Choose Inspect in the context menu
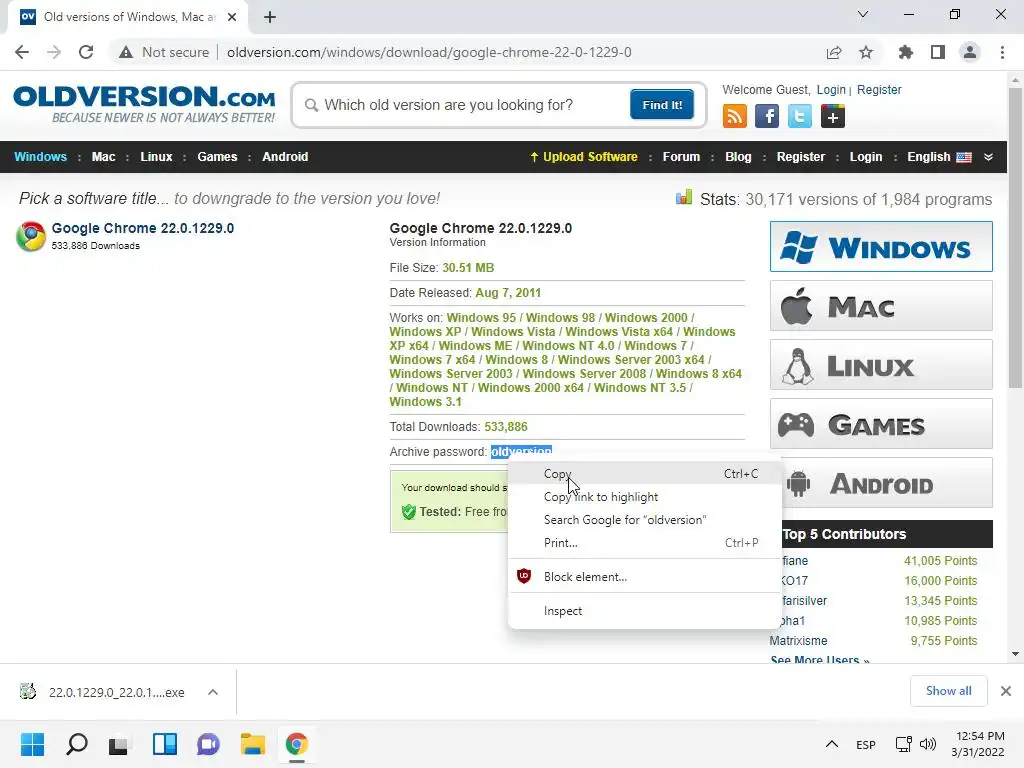This screenshot has width=1024, height=768. pyautogui.click(x=645, y=611)
